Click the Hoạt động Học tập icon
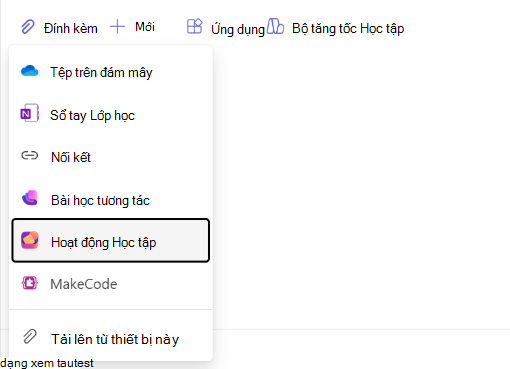The image size is (510, 369). pos(30,240)
